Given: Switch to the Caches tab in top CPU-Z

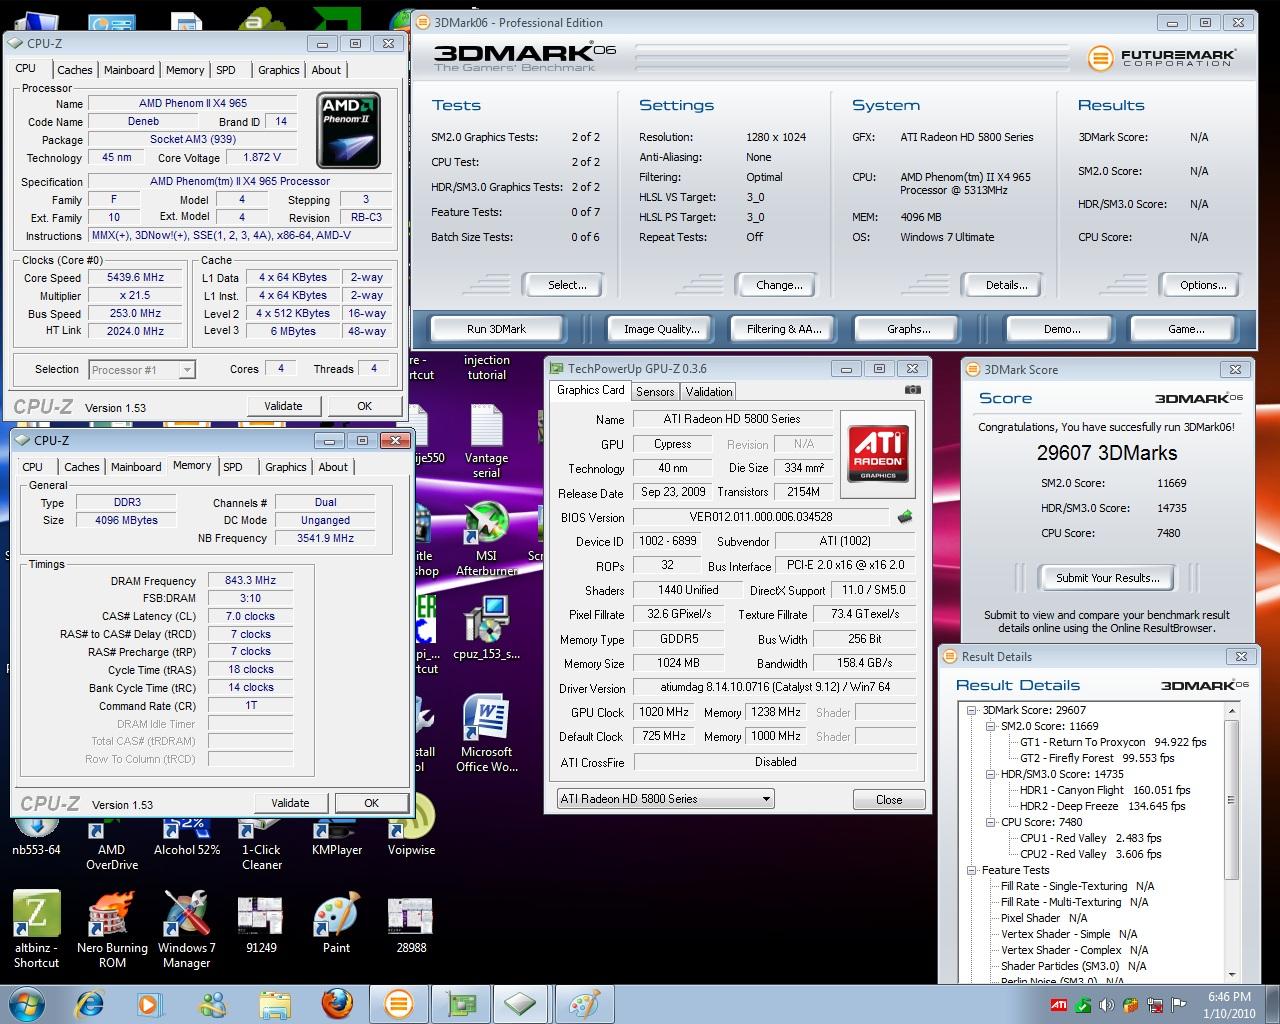Looking at the screenshot, I should 74,70.
